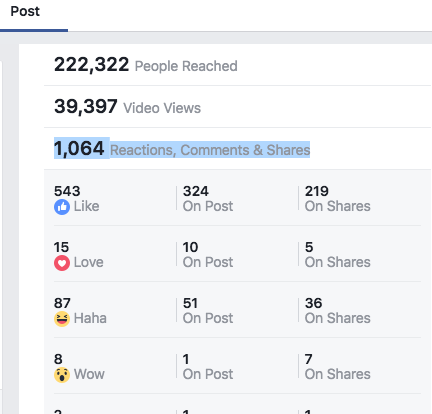Image resolution: width=432 pixels, height=414 pixels.
Task: Click the 8 Wow count
Action: [x=58, y=359]
